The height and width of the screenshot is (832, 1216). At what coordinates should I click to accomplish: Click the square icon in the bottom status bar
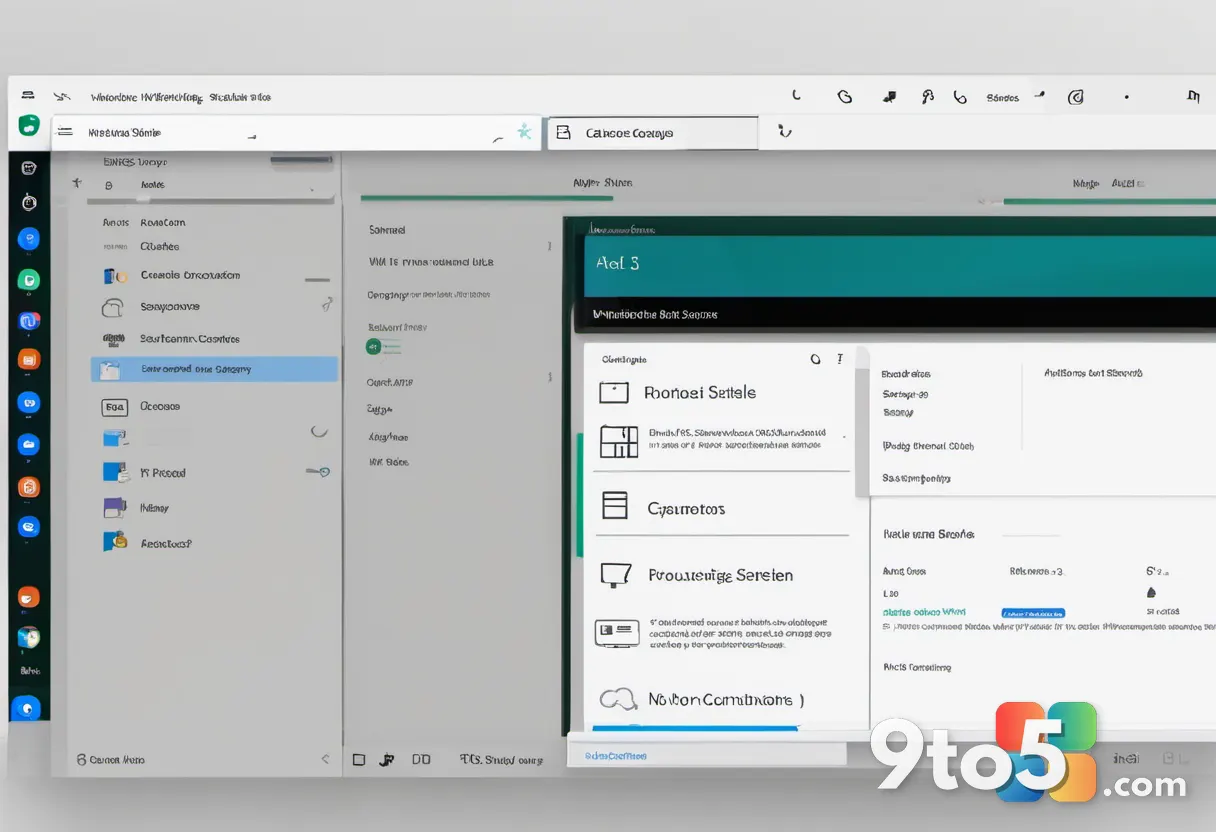pyautogui.click(x=359, y=760)
